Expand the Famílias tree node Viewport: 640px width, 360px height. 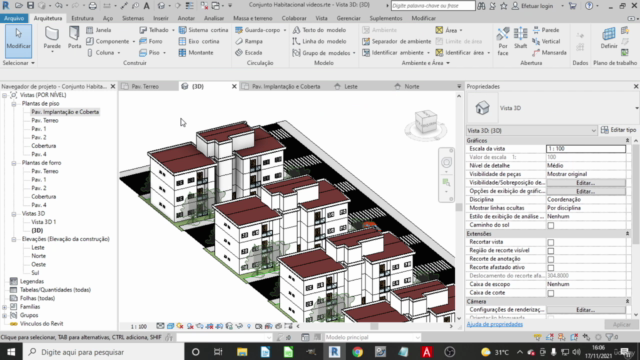coord(4,307)
